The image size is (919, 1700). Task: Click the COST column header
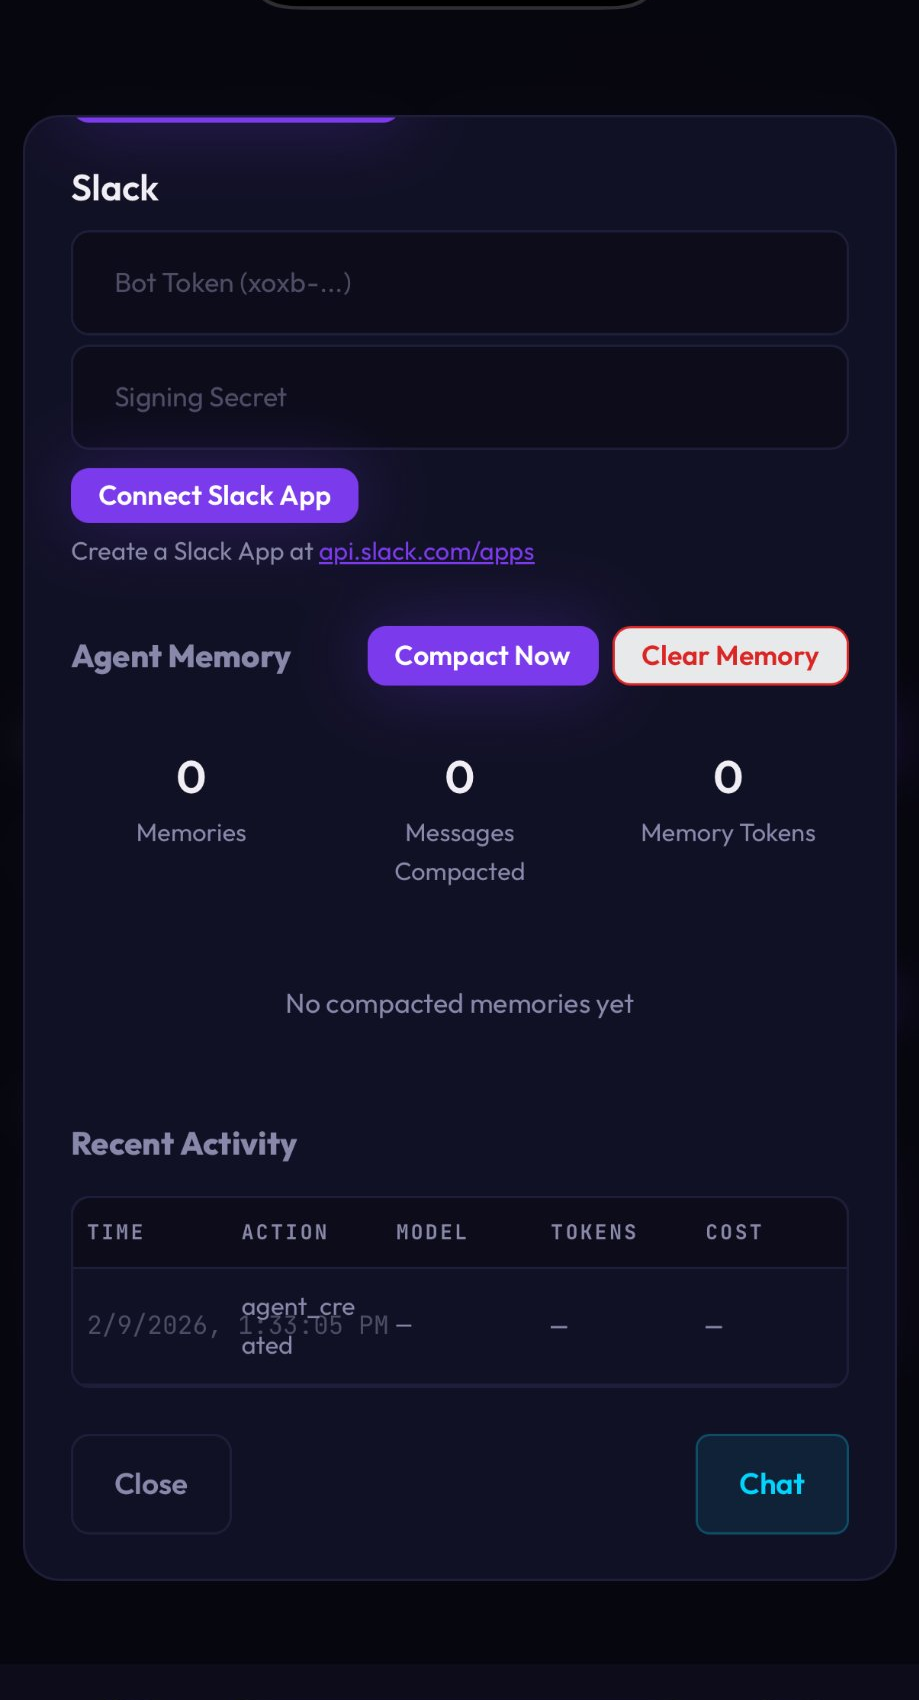pyautogui.click(x=733, y=1232)
